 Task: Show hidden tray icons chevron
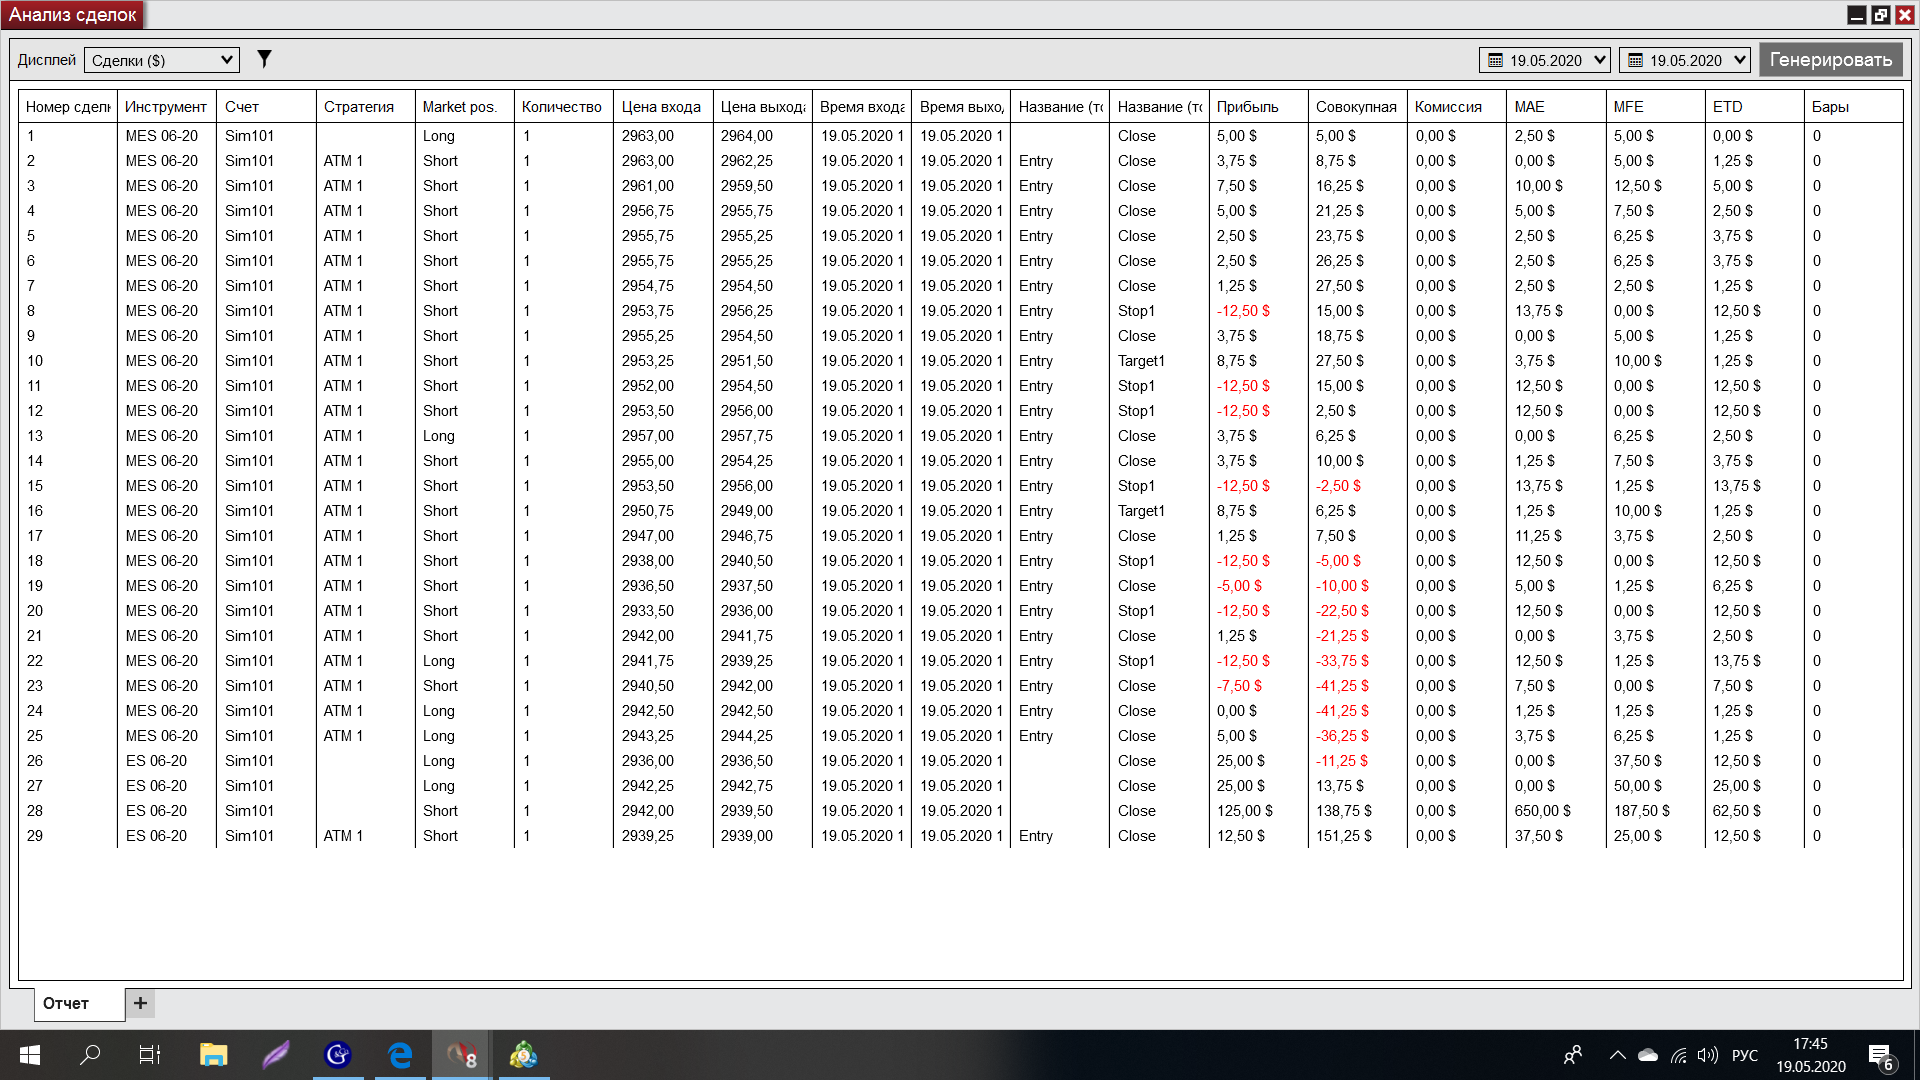coord(1617,1055)
